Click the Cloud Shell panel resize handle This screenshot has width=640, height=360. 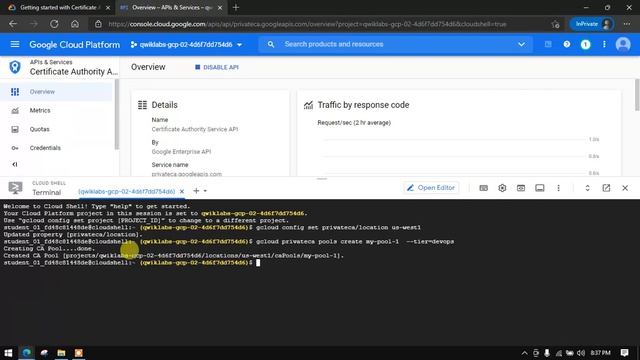[x=322, y=178]
